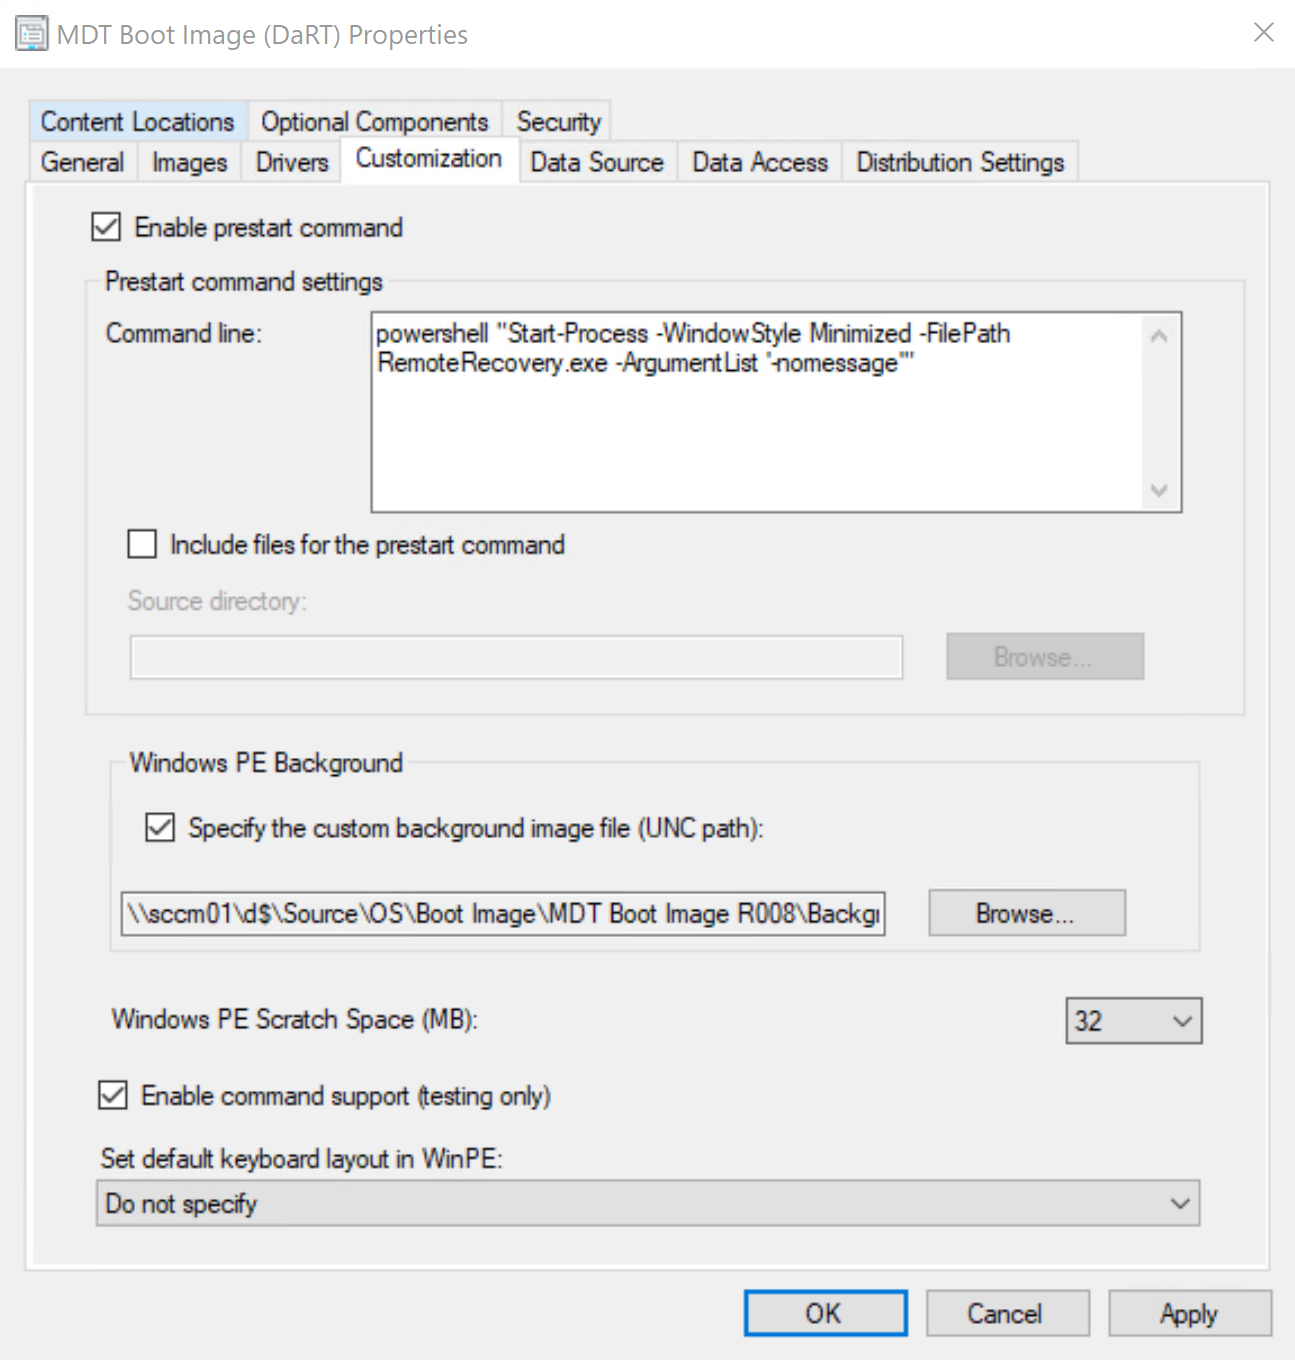This screenshot has height=1360, width=1295.
Task: Switch to the Security tab
Action: pos(557,121)
